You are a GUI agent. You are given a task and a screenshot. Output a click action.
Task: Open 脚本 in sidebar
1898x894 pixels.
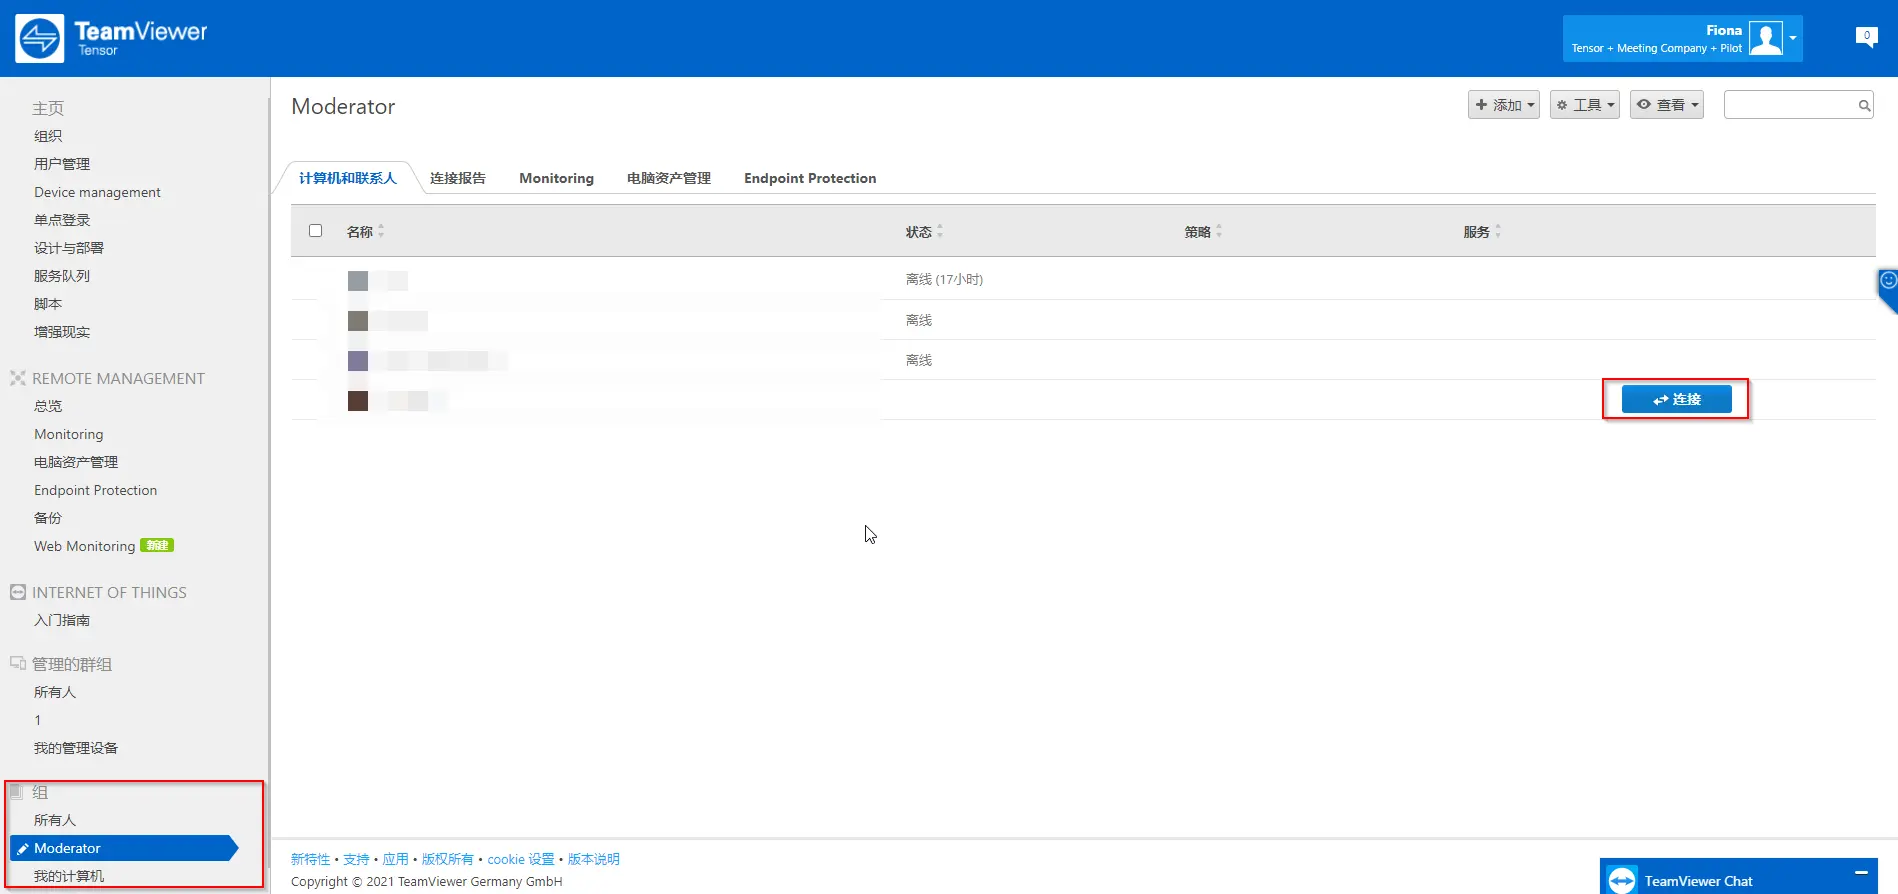(x=48, y=304)
